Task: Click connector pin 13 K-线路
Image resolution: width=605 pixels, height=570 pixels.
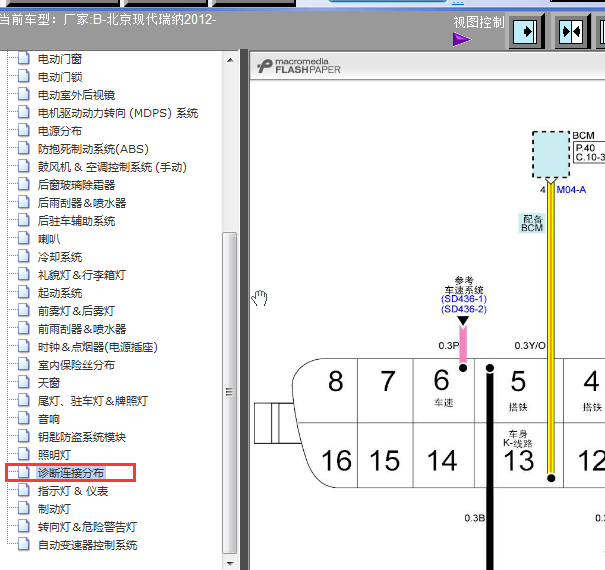Action: point(518,455)
